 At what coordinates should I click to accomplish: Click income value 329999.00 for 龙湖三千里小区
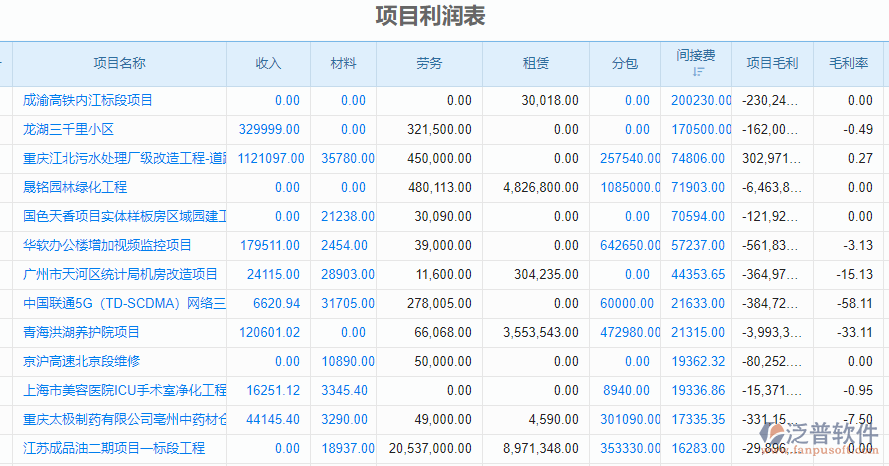pyautogui.click(x=269, y=129)
